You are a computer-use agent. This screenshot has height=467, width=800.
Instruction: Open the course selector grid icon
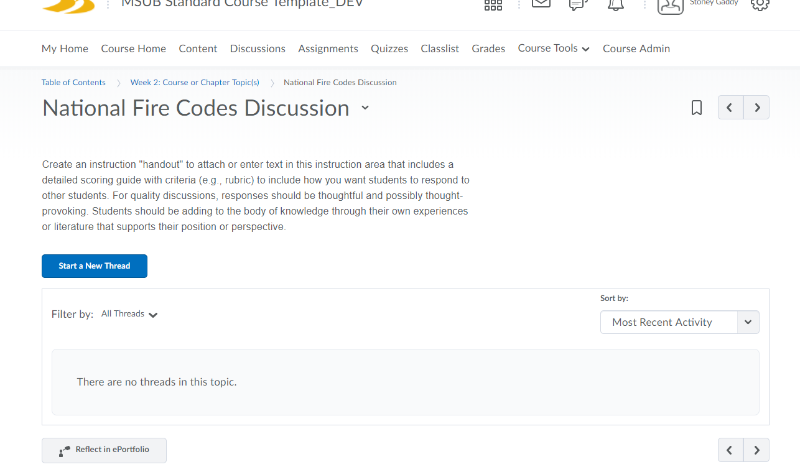tap(493, 5)
